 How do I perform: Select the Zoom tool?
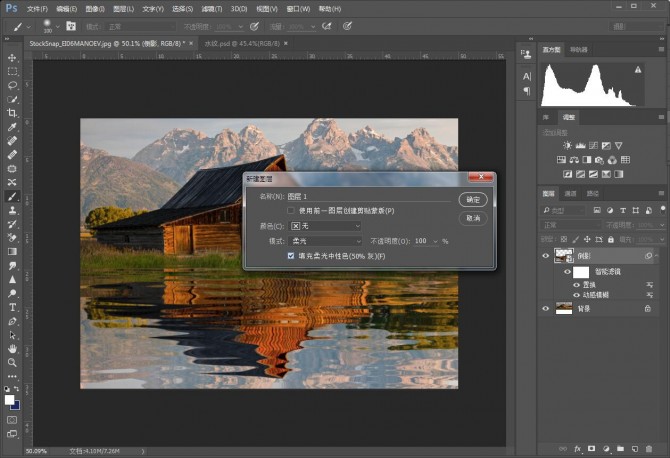pos(12,362)
